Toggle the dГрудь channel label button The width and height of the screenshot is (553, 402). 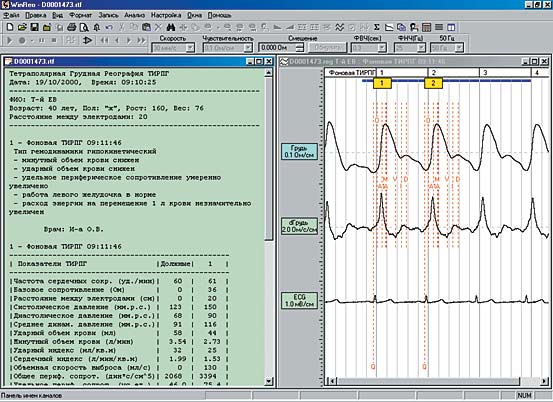[x=299, y=226]
